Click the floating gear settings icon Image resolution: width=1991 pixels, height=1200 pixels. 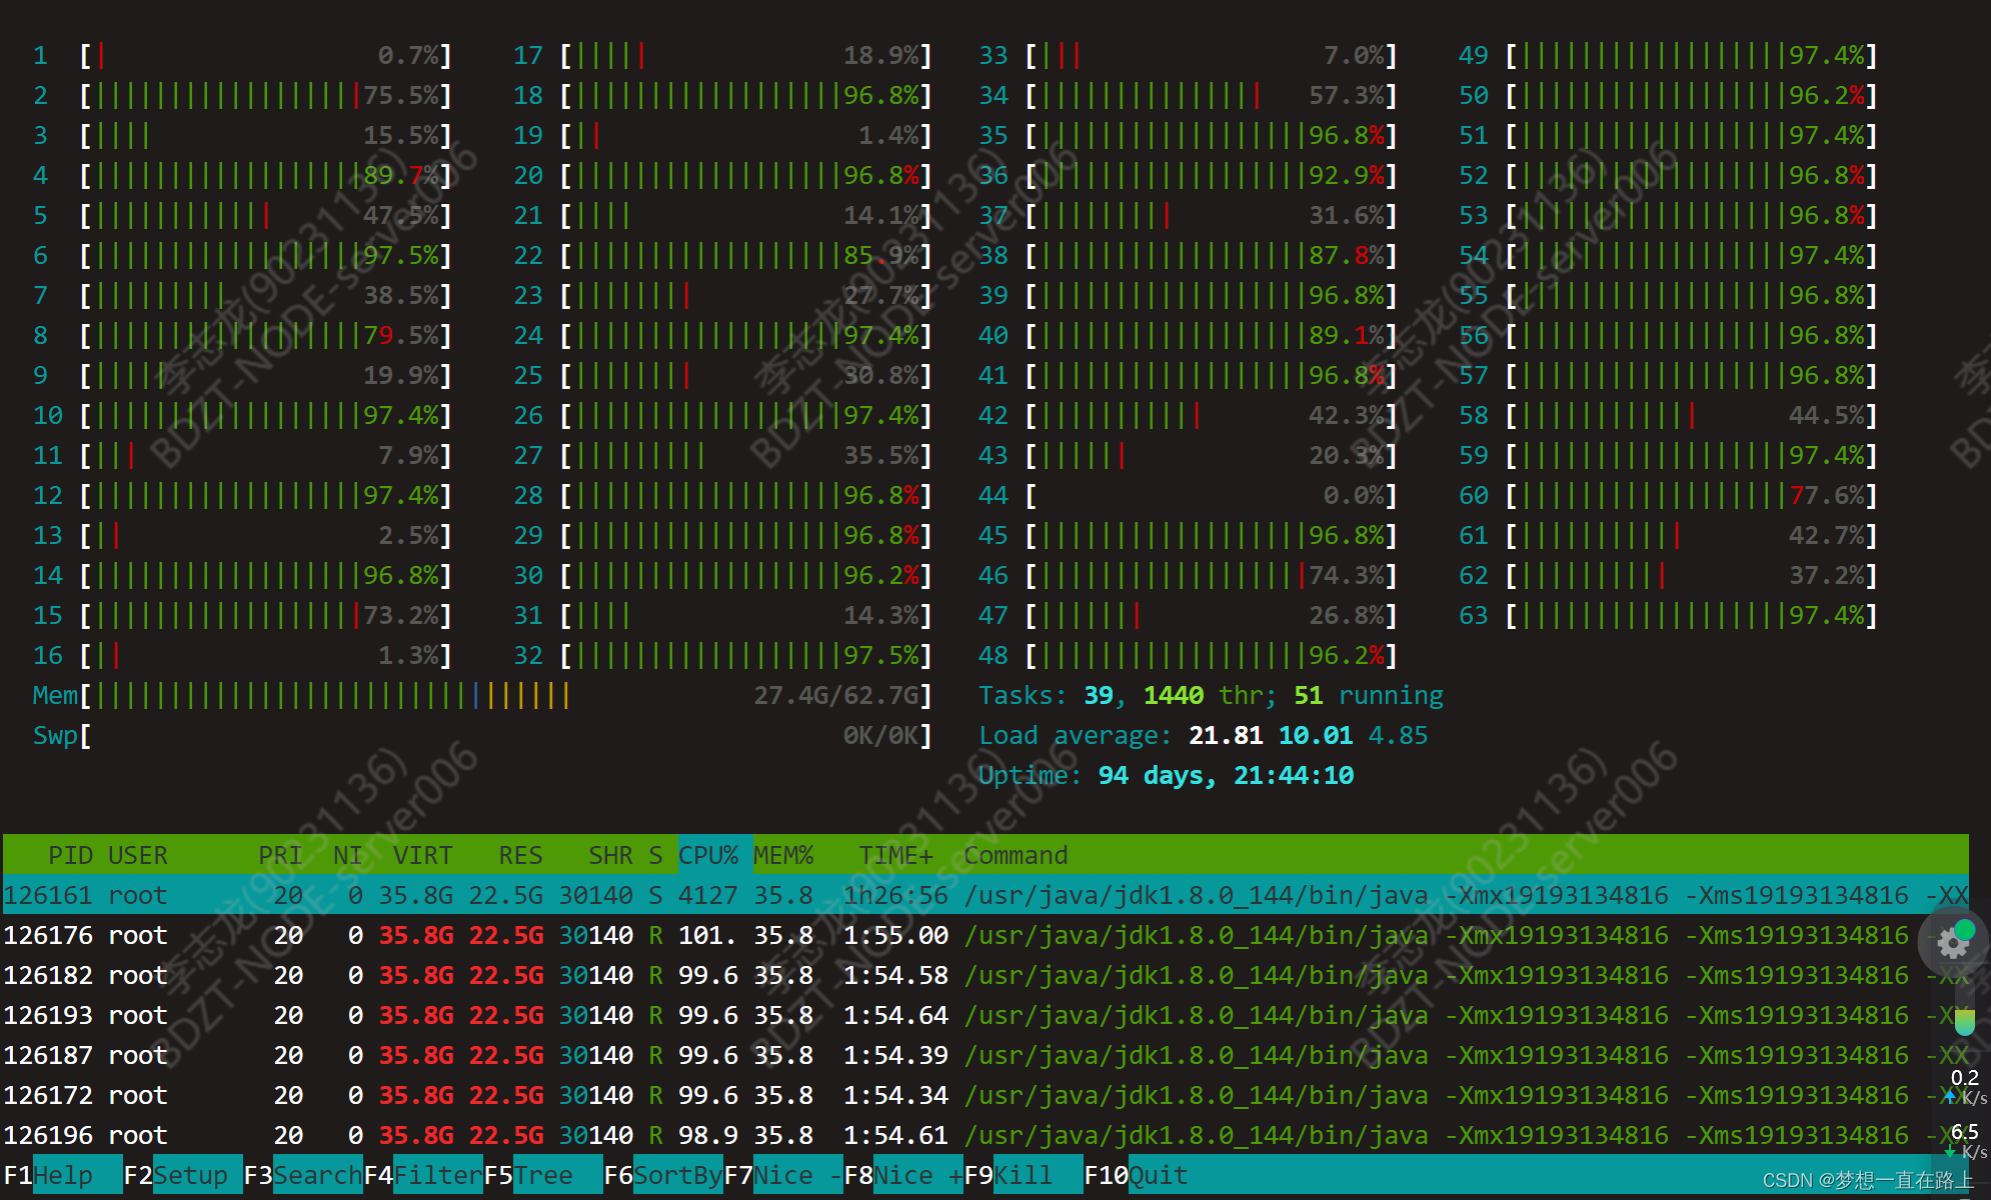point(1952,942)
